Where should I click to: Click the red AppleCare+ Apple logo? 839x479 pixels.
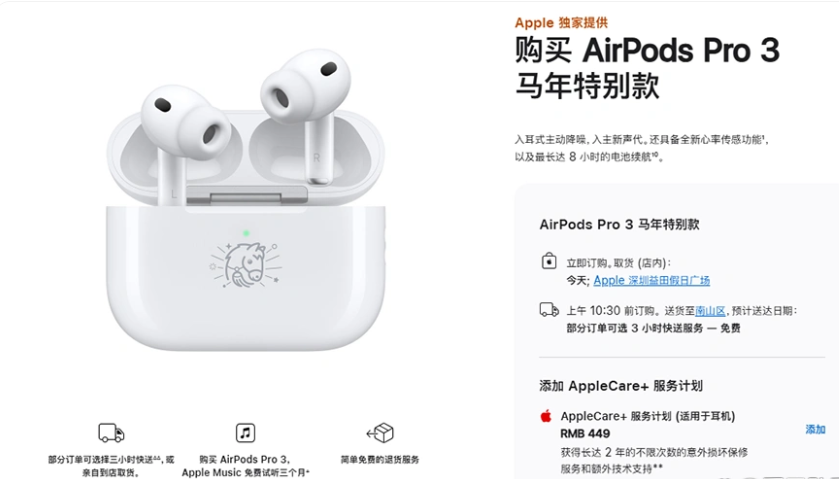click(546, 416)
